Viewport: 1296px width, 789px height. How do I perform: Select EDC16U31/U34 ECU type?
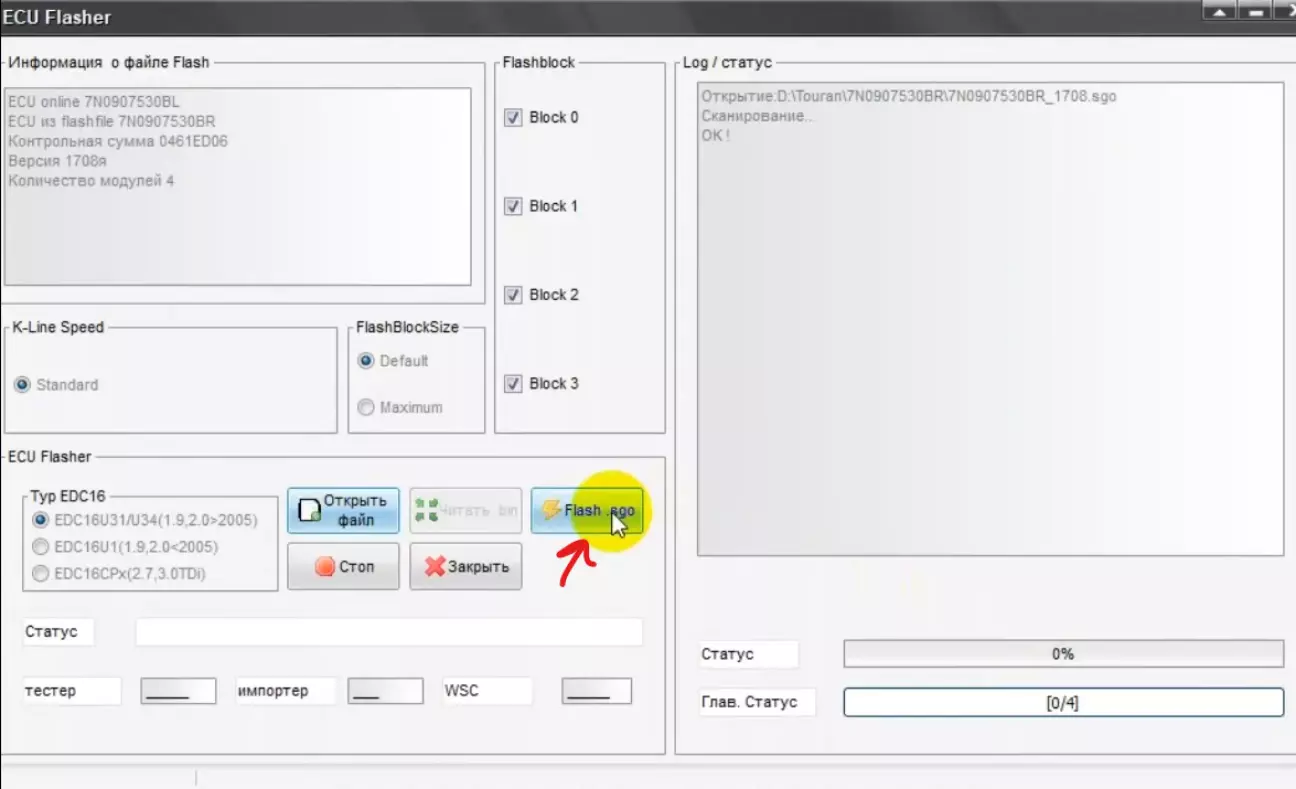pos(41,520)
